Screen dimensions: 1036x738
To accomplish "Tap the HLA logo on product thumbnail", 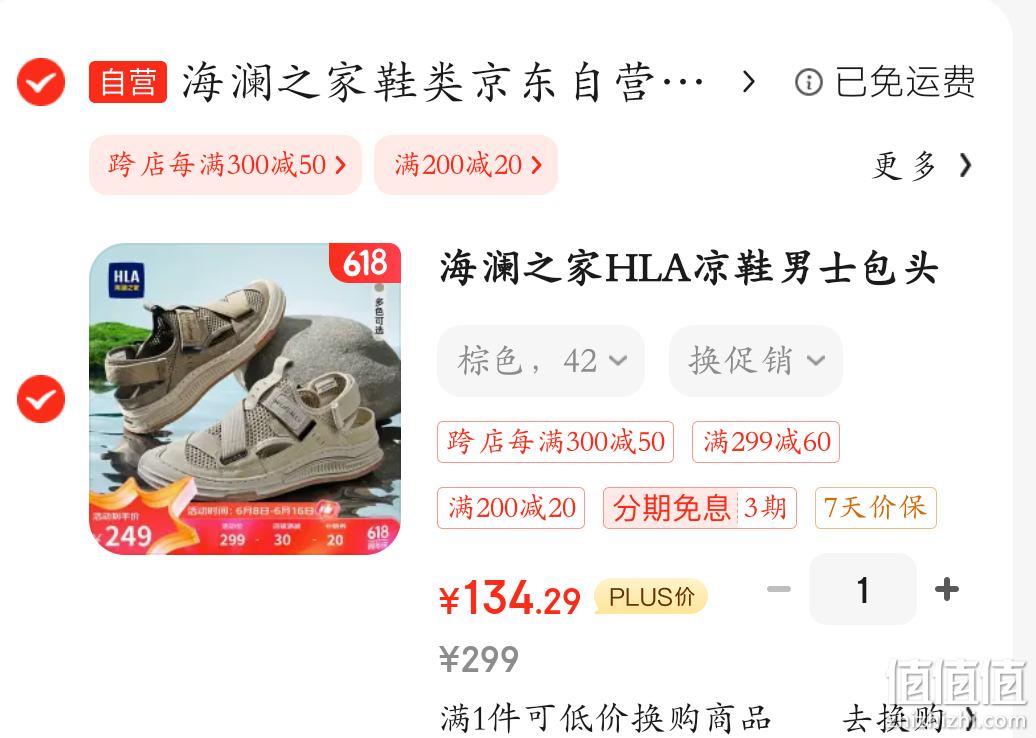I will (126, 278).
